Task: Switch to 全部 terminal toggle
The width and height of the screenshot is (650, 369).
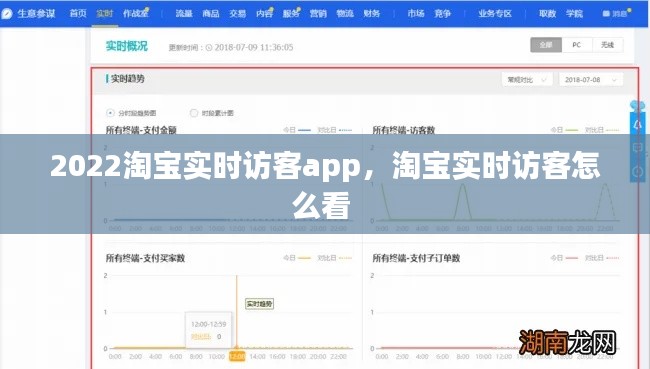Action: pyautogui.click(x=546, y=45)
